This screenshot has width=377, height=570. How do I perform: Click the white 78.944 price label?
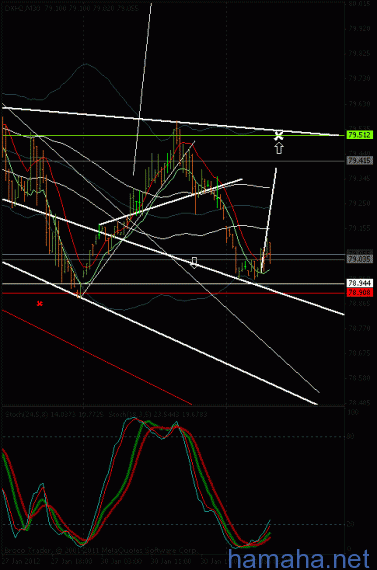pyautogui.click(x=360, y=283)
